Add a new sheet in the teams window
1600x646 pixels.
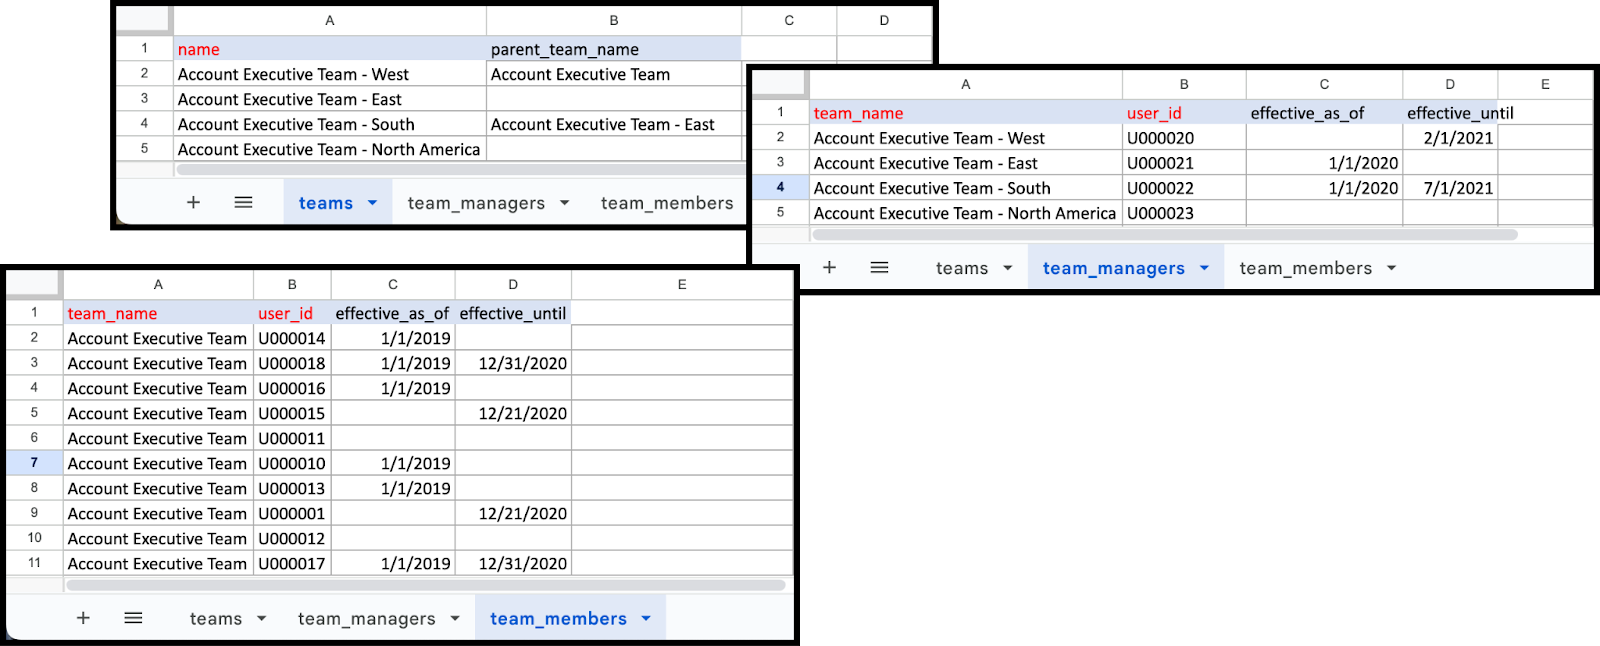click(x=193, y=202)
